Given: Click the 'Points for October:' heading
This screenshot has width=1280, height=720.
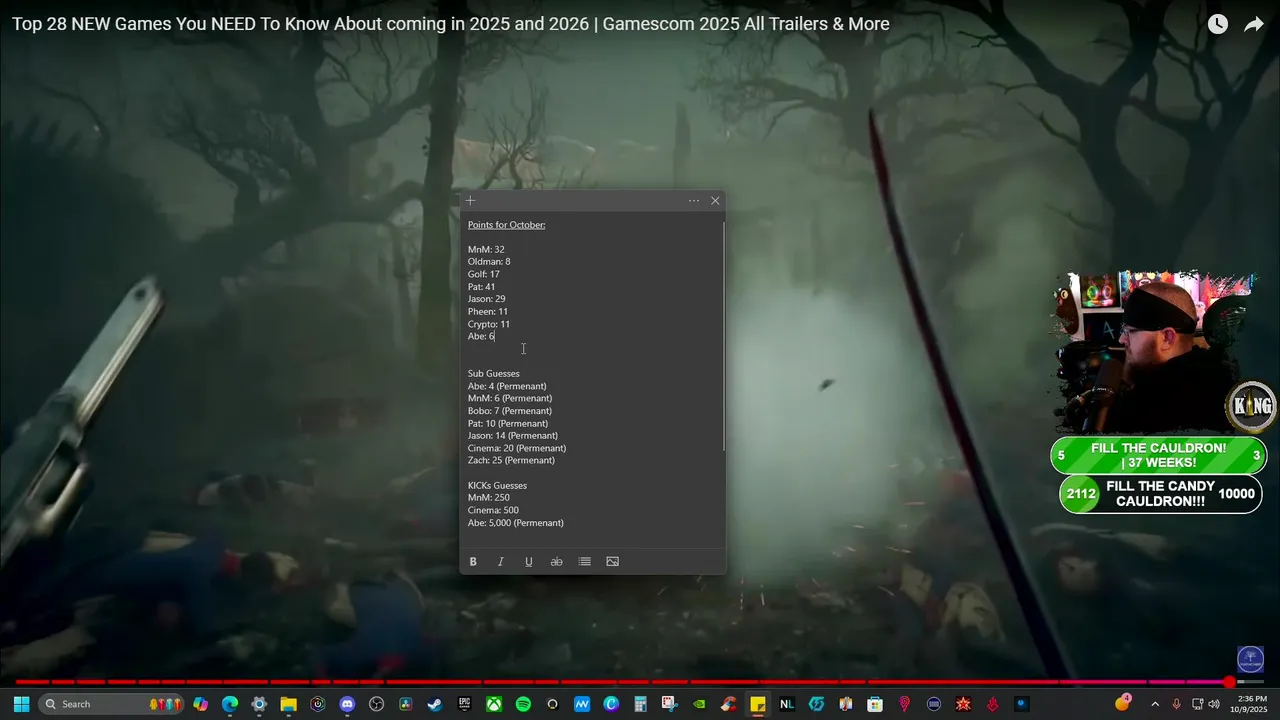Looking at the screenshot, I should click(x=507, y=225).
